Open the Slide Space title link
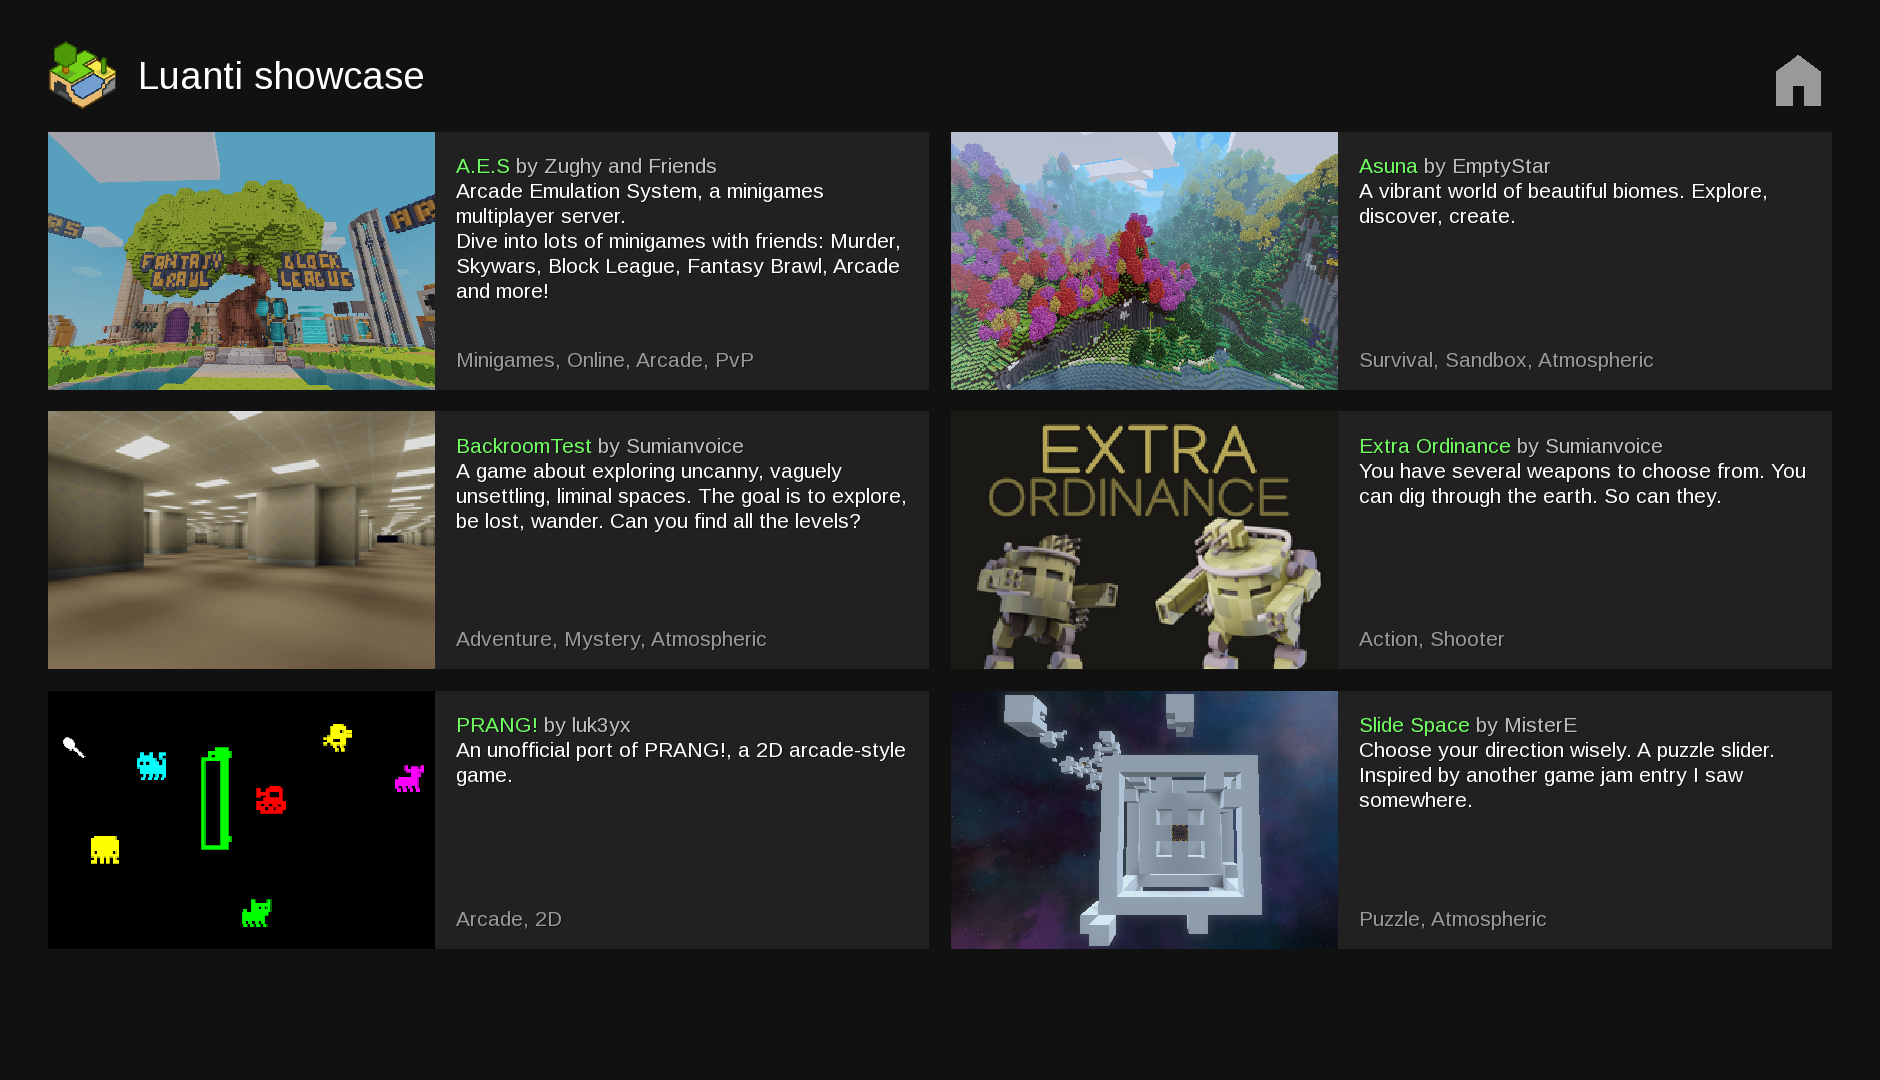The image size is (1880, 1080). 1413,725
